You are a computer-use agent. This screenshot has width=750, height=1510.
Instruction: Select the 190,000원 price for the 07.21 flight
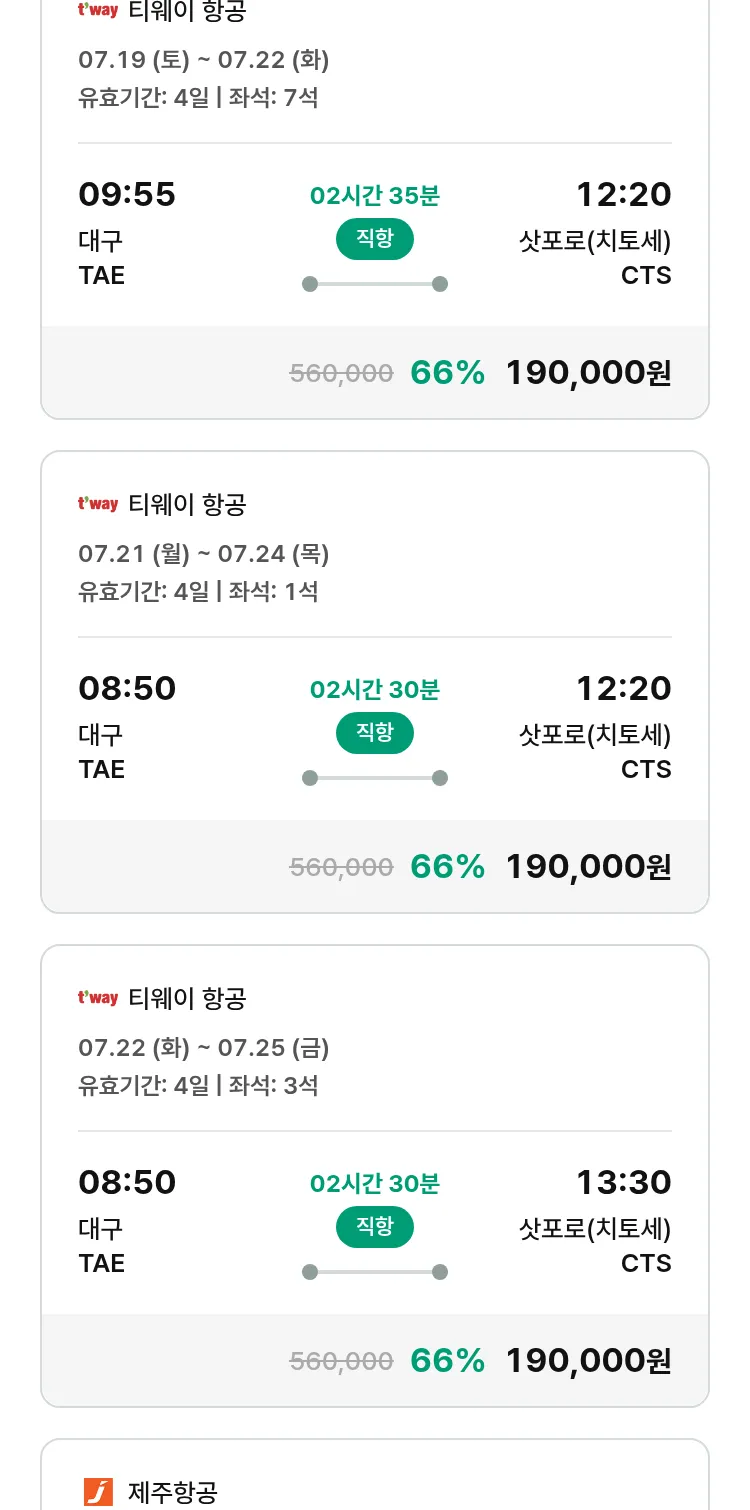588,867
